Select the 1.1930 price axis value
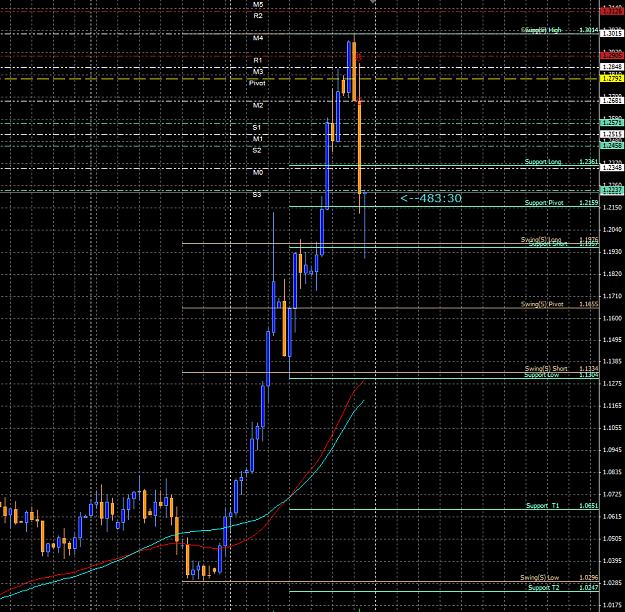Viewport: 625px width, 612px height. [x=612, y=252]
